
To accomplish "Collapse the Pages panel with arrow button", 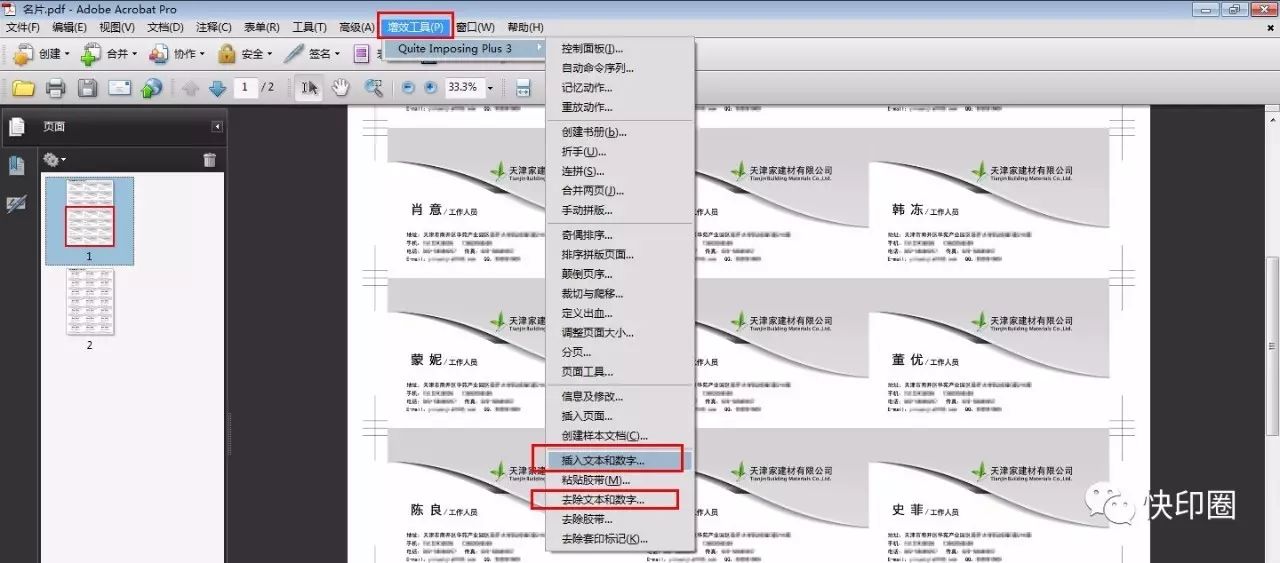I will click(217, 127).
